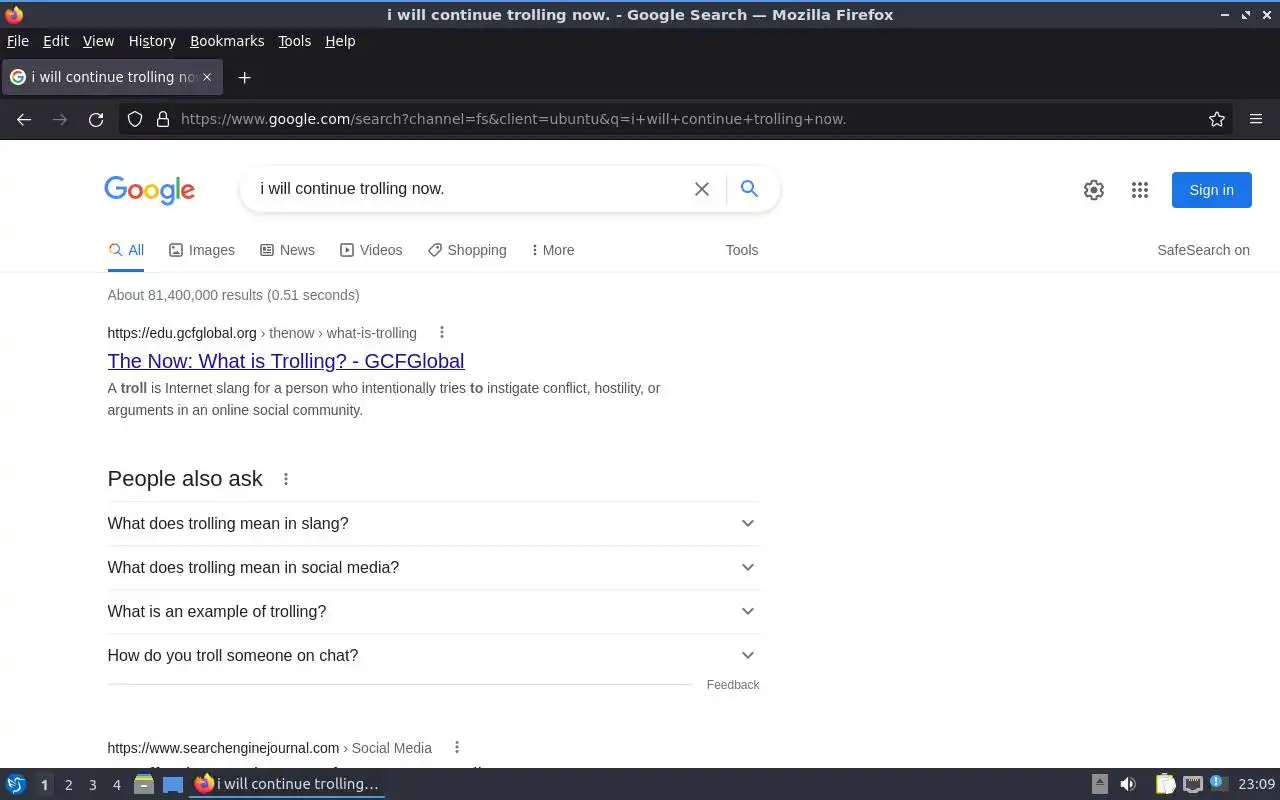The width and height of the screenshot is (1280, 800).
Task: Close the current Google Search tab
Action: click(x=207, y=77)
